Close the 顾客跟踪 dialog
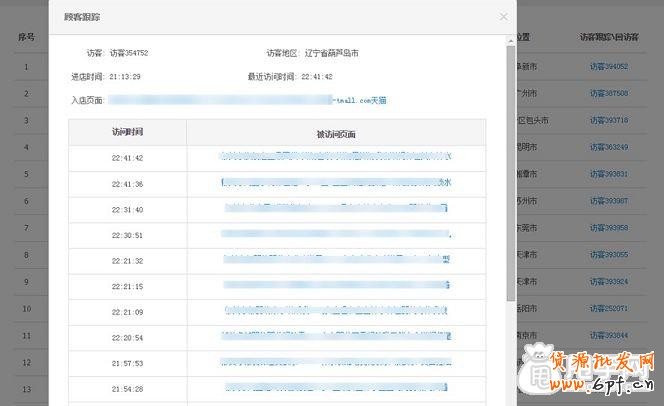Screen dimensions: 664x406 pyautogui.click(x=504, y=17)
